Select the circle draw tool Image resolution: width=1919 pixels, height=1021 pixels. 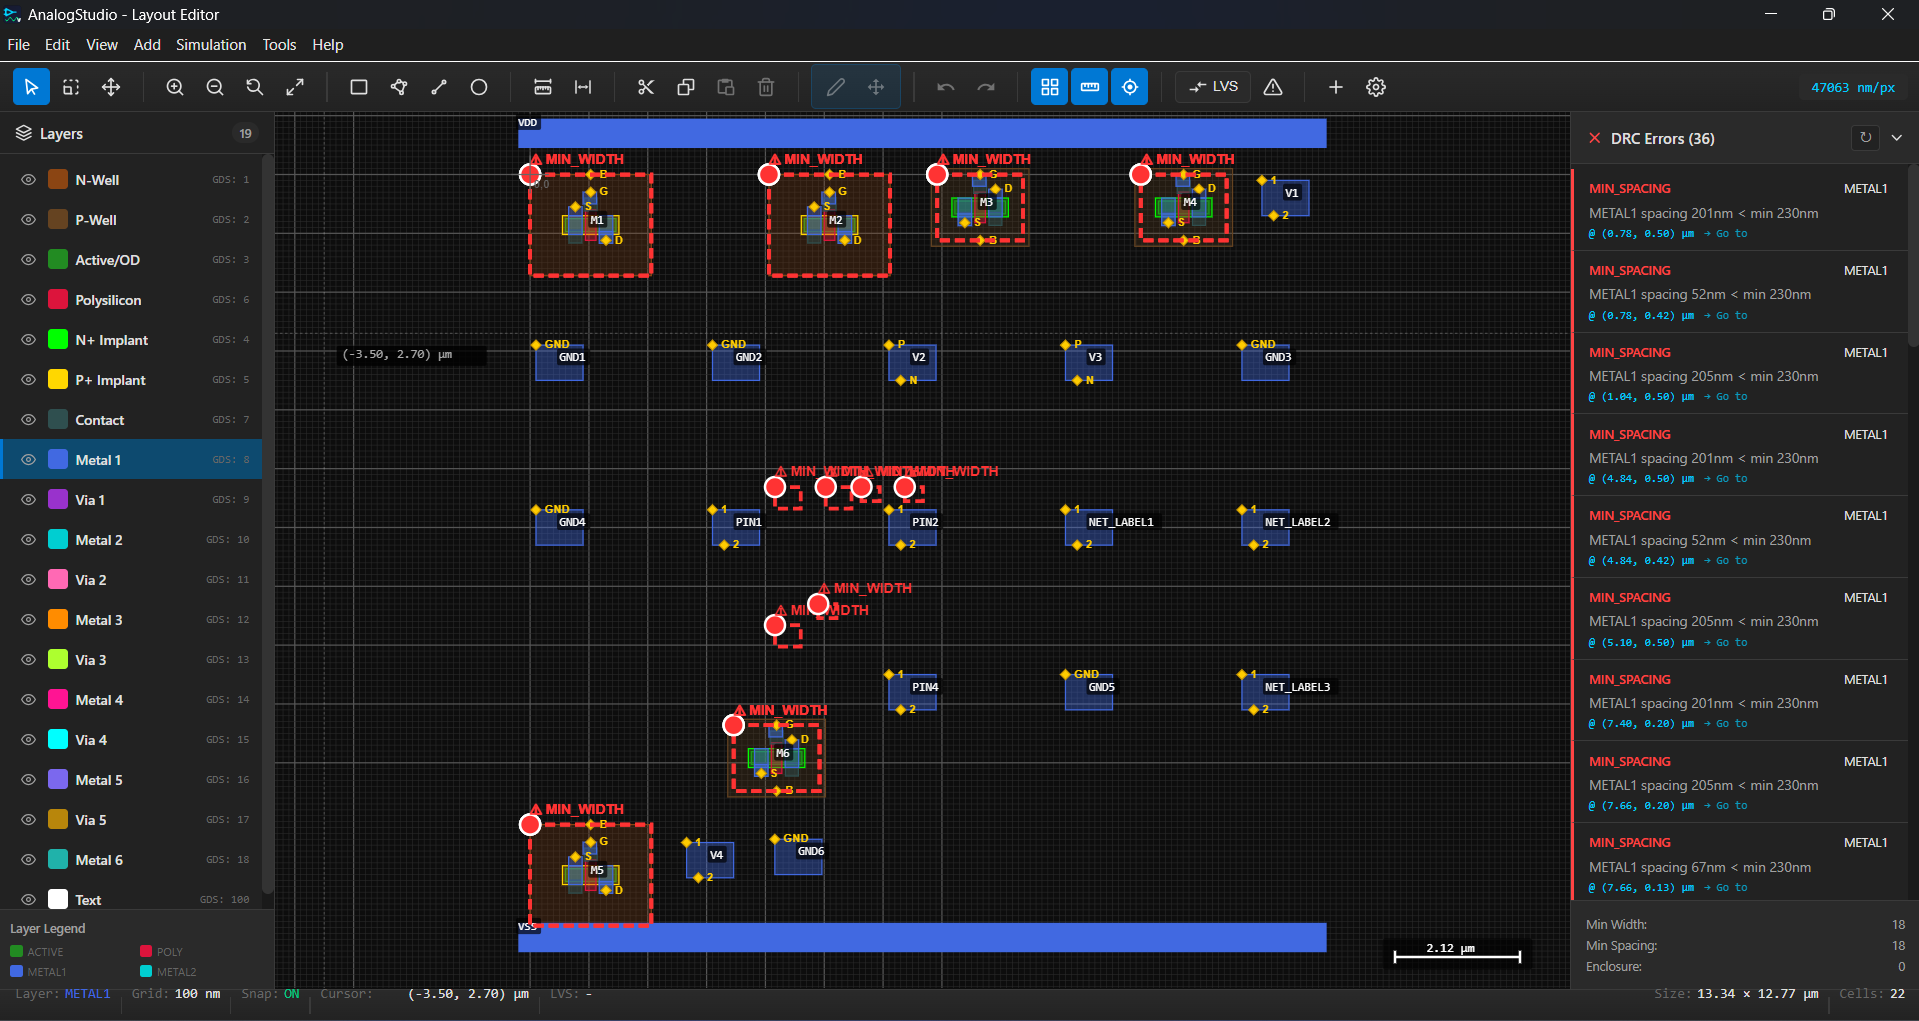tap(479, 87)
